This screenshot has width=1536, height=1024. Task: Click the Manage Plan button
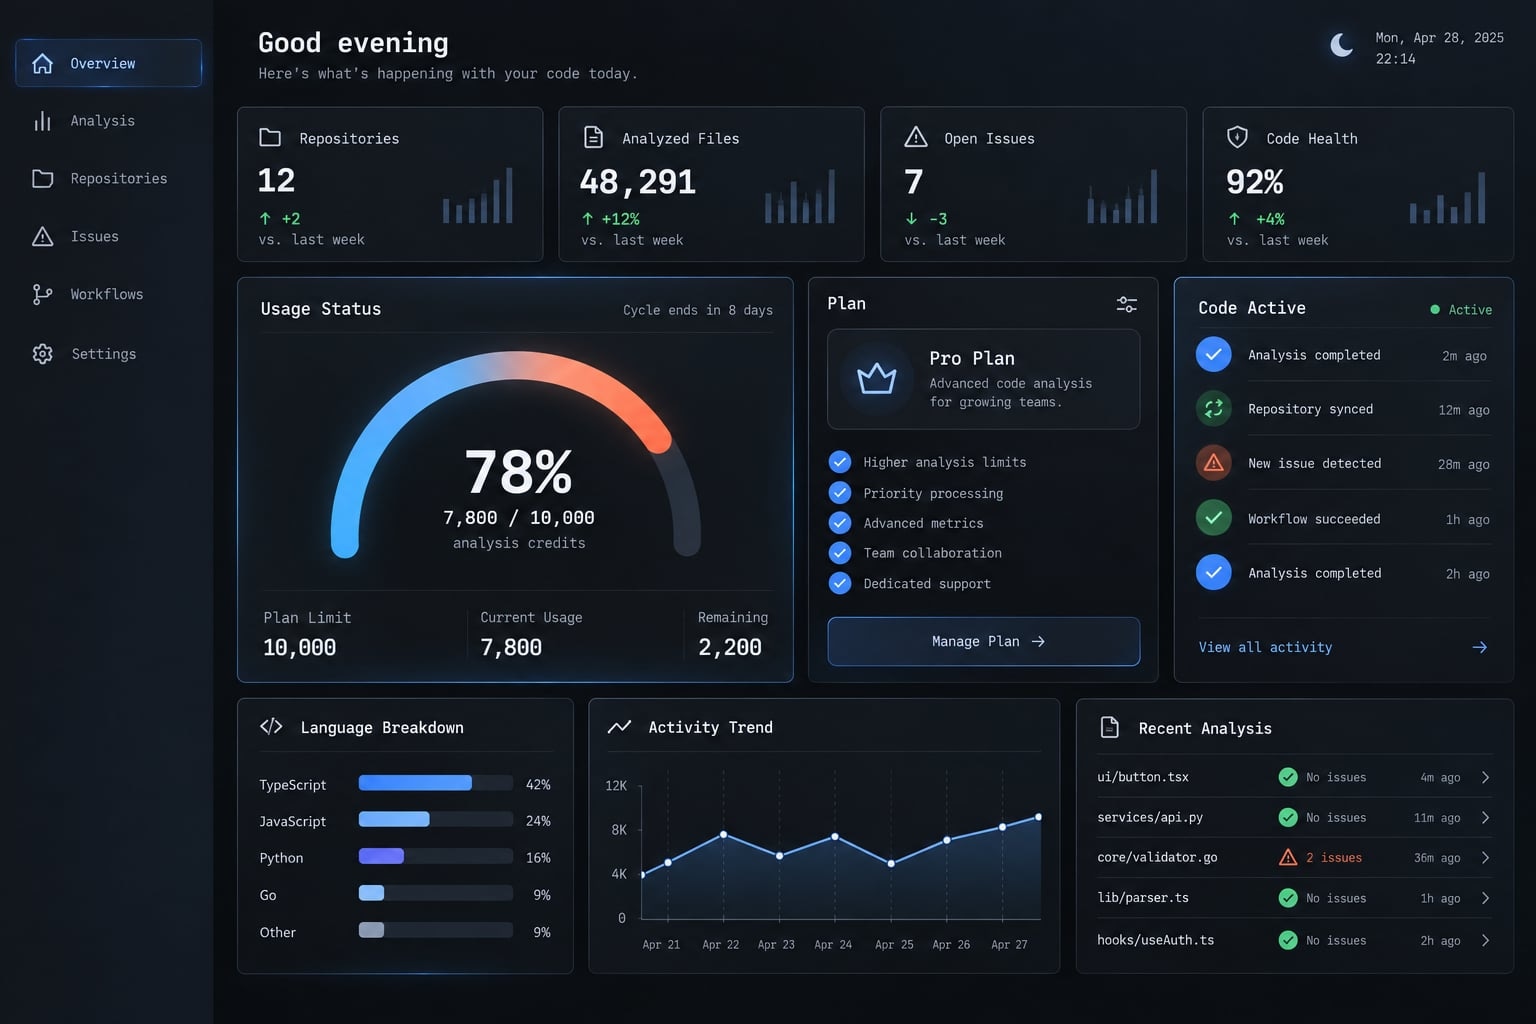coord(983,641)
